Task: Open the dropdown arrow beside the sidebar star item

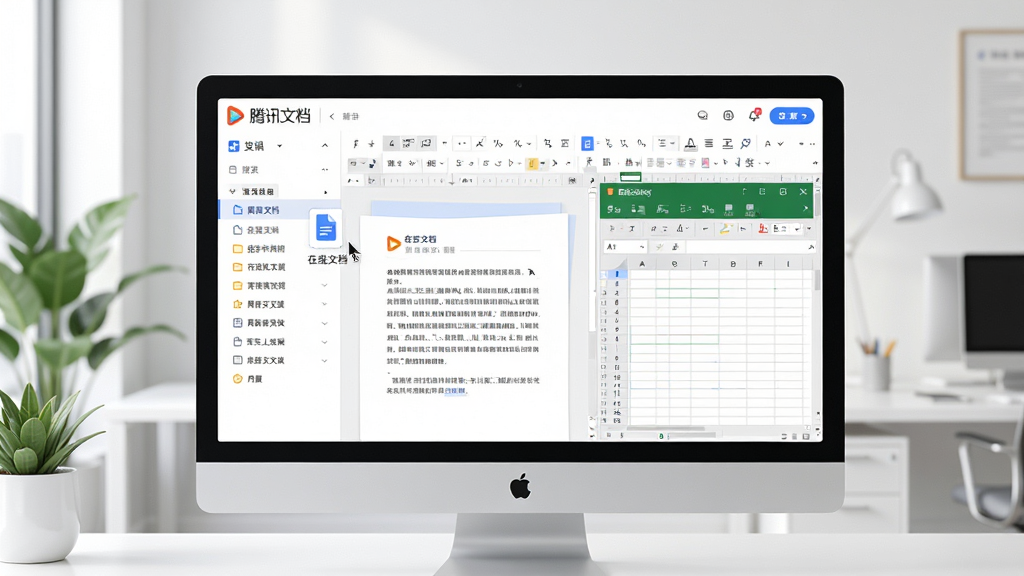Action: 280,146
